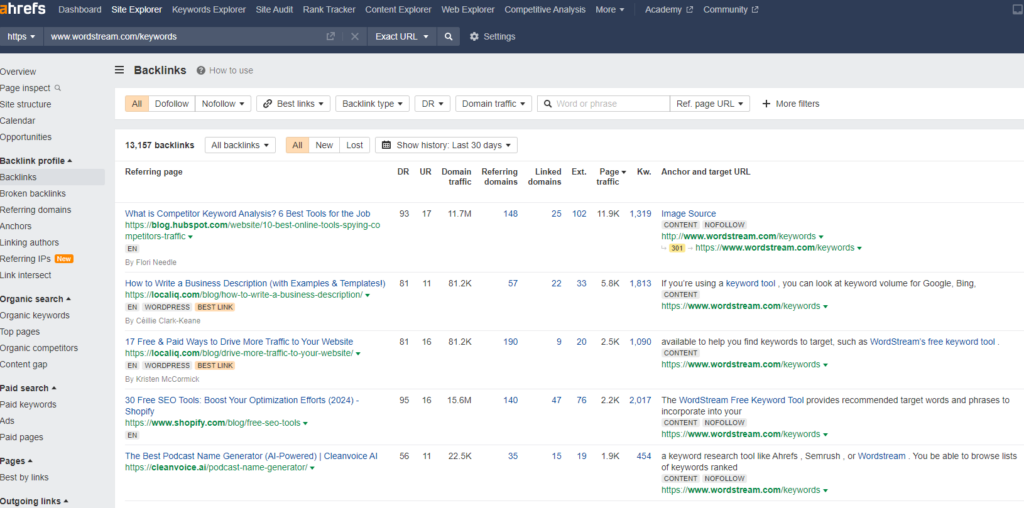
Task: Click the Word or phrase search field
Action: point(603,104)
